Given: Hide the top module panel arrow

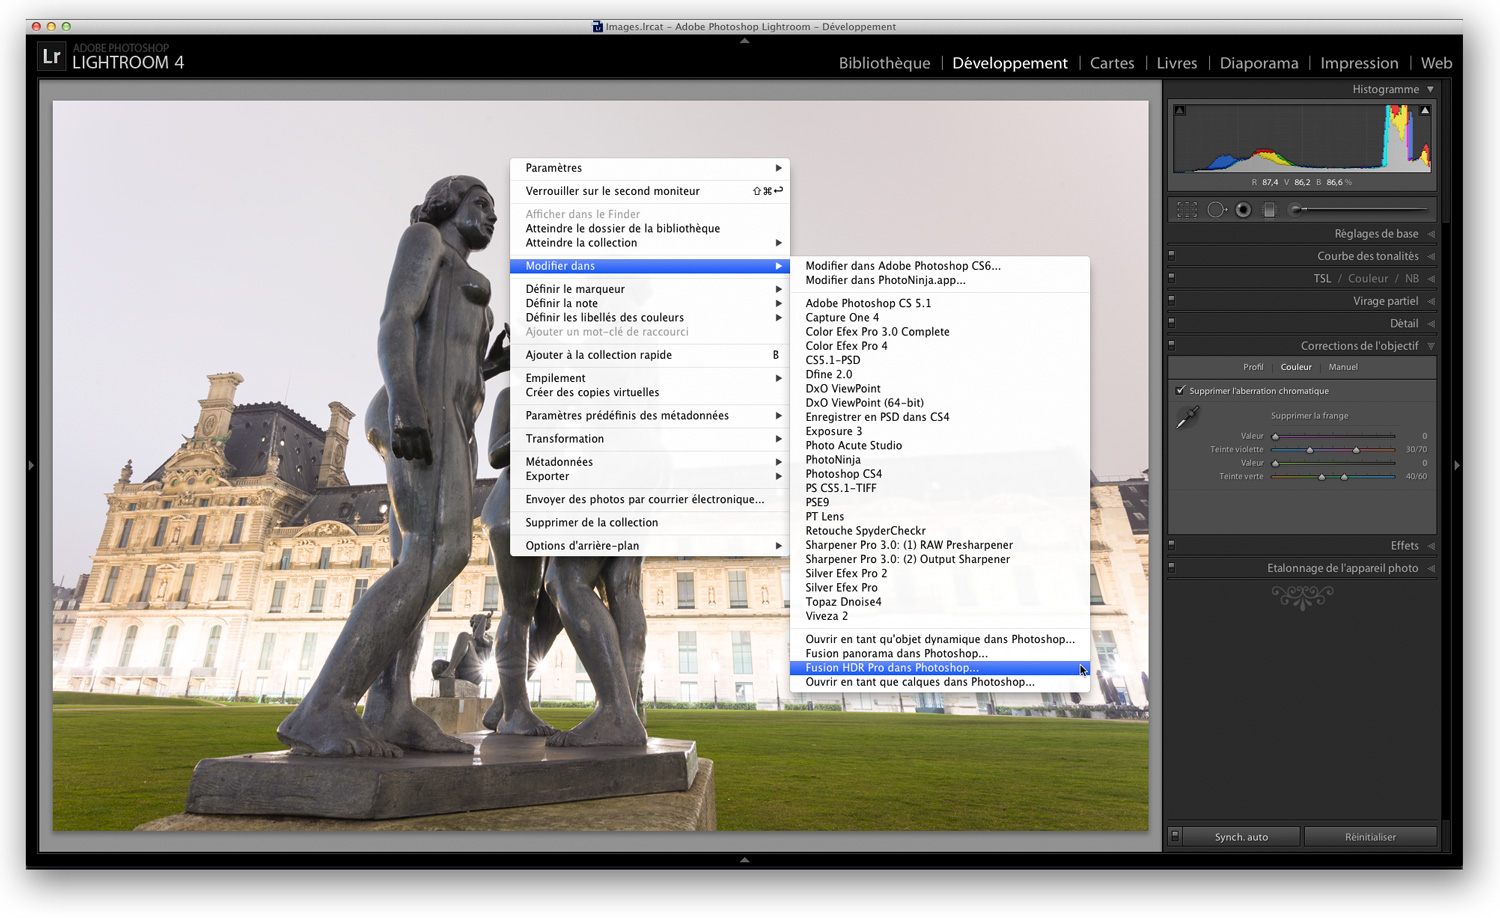Looking at the screenshot, I should (x=744, y=41).
